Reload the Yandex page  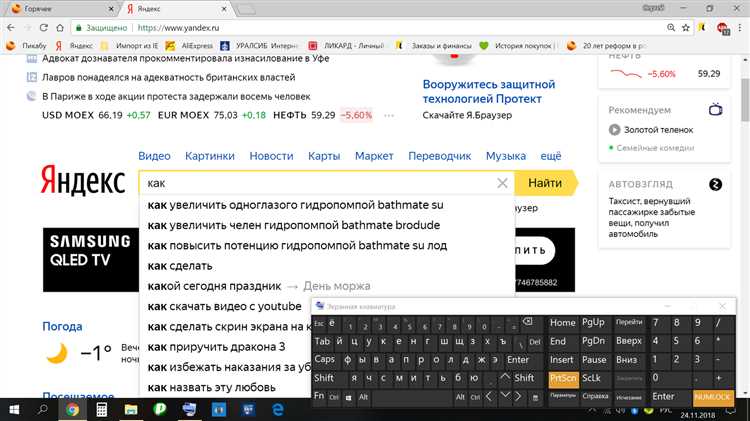44,28
